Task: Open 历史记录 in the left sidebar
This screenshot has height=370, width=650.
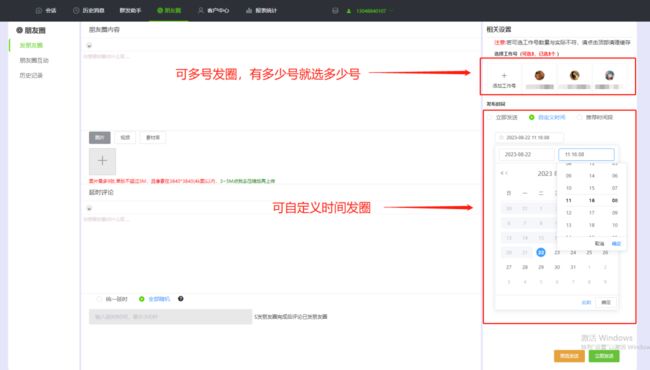Action: pyautogui.click(x=31, y=75)
